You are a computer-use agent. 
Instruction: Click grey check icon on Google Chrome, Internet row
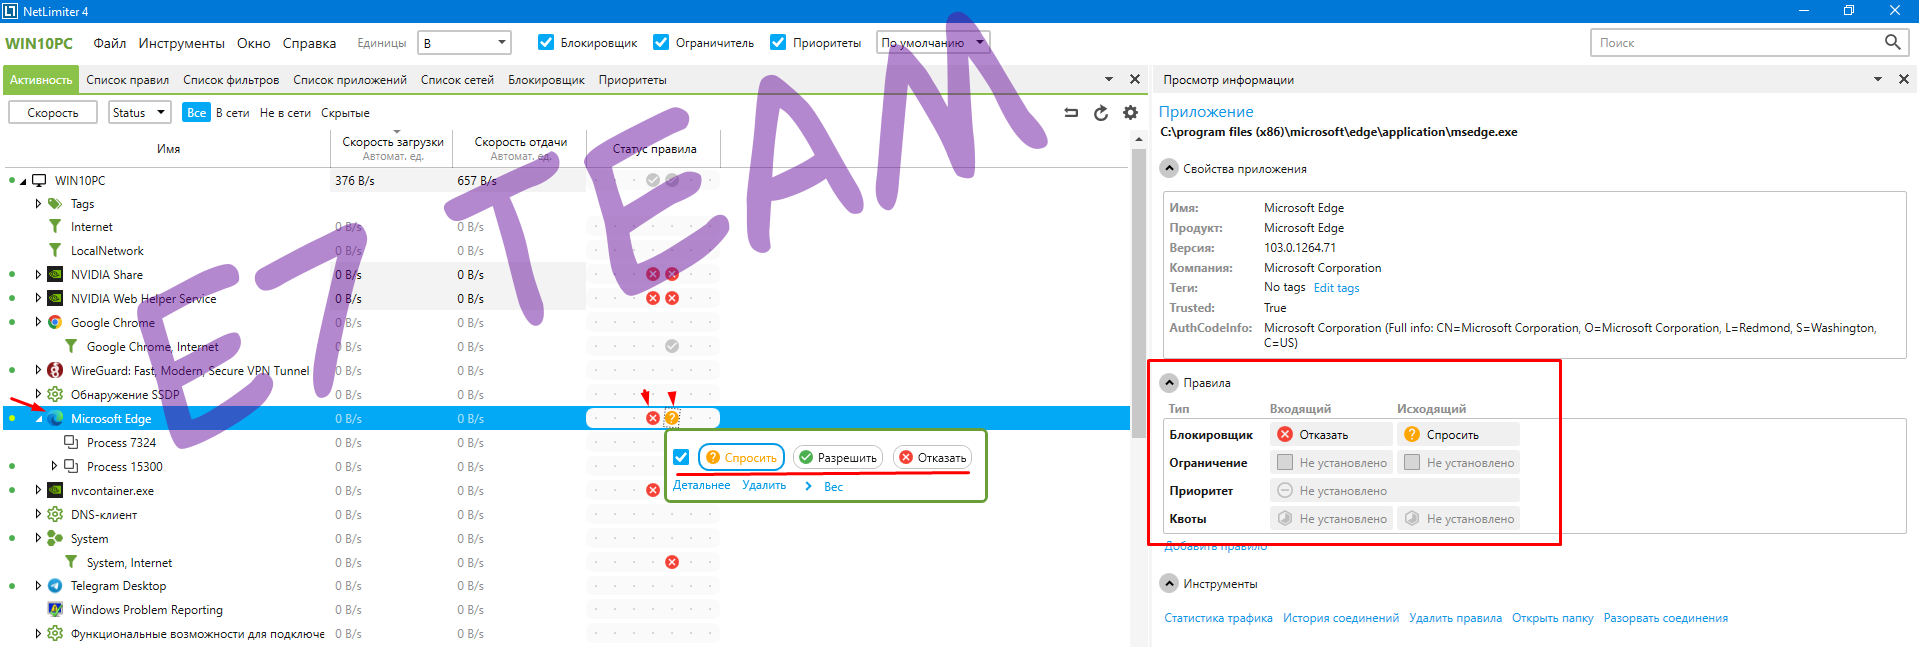pos(672,346)
